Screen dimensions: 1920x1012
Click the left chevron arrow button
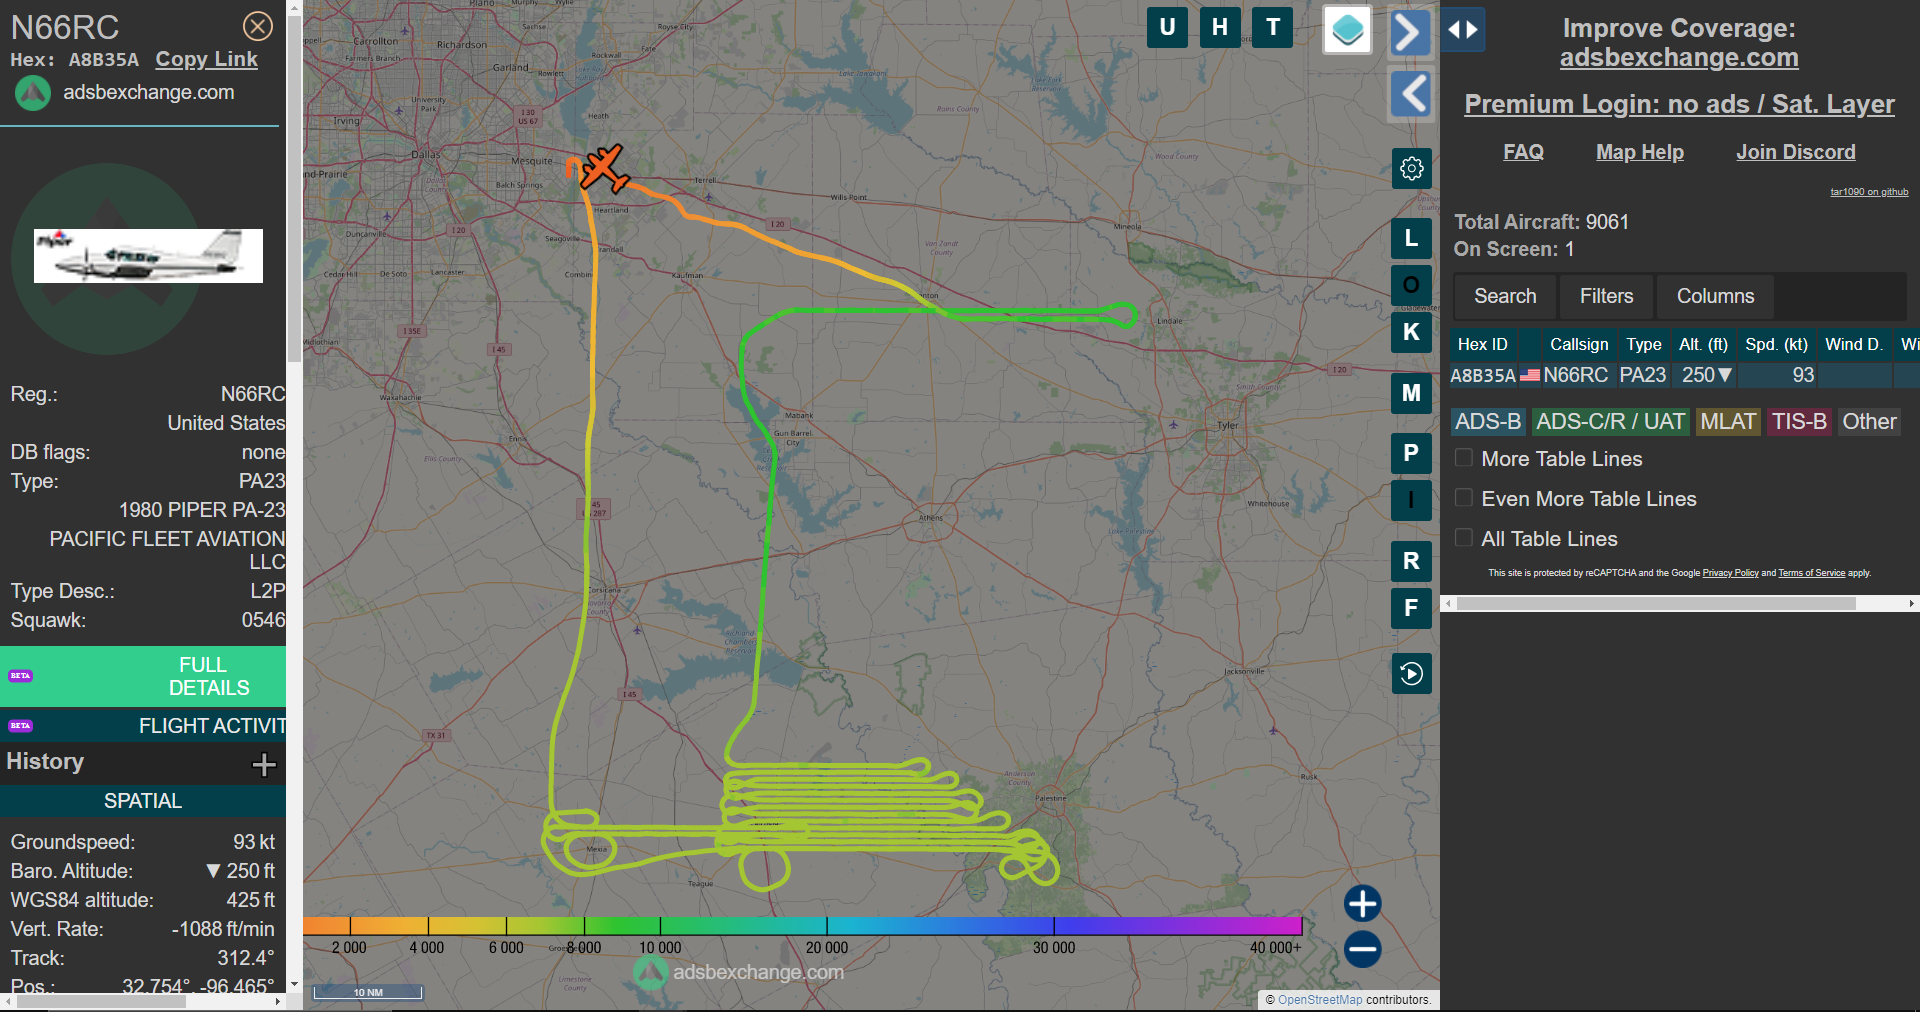click(x=1410, y=94)
